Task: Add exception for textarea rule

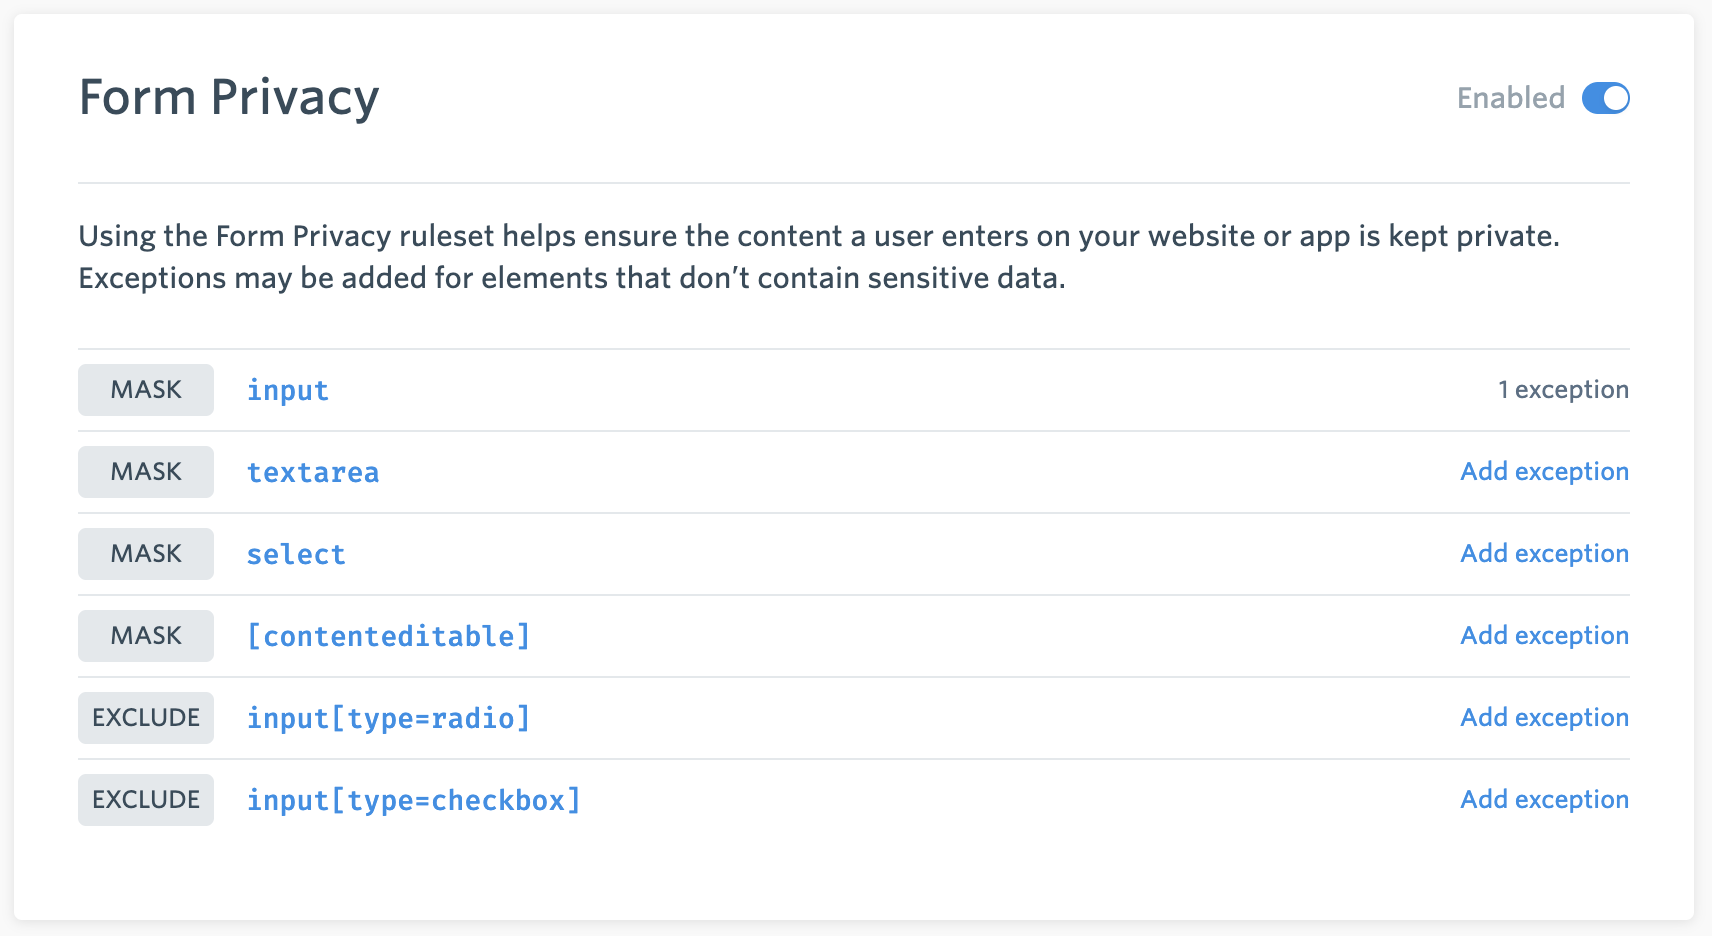Action: coord(1545,472)
